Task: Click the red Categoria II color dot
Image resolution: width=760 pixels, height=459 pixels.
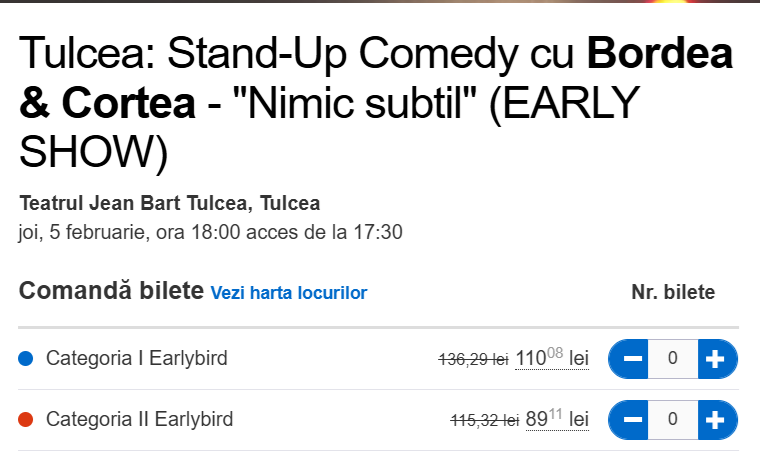Action: pos(27,419)
